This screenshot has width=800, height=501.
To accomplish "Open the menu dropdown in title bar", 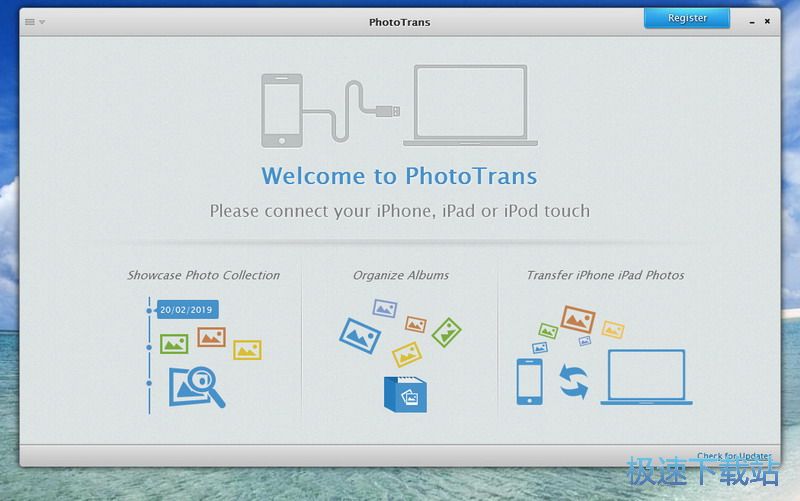I will (34, 22).
